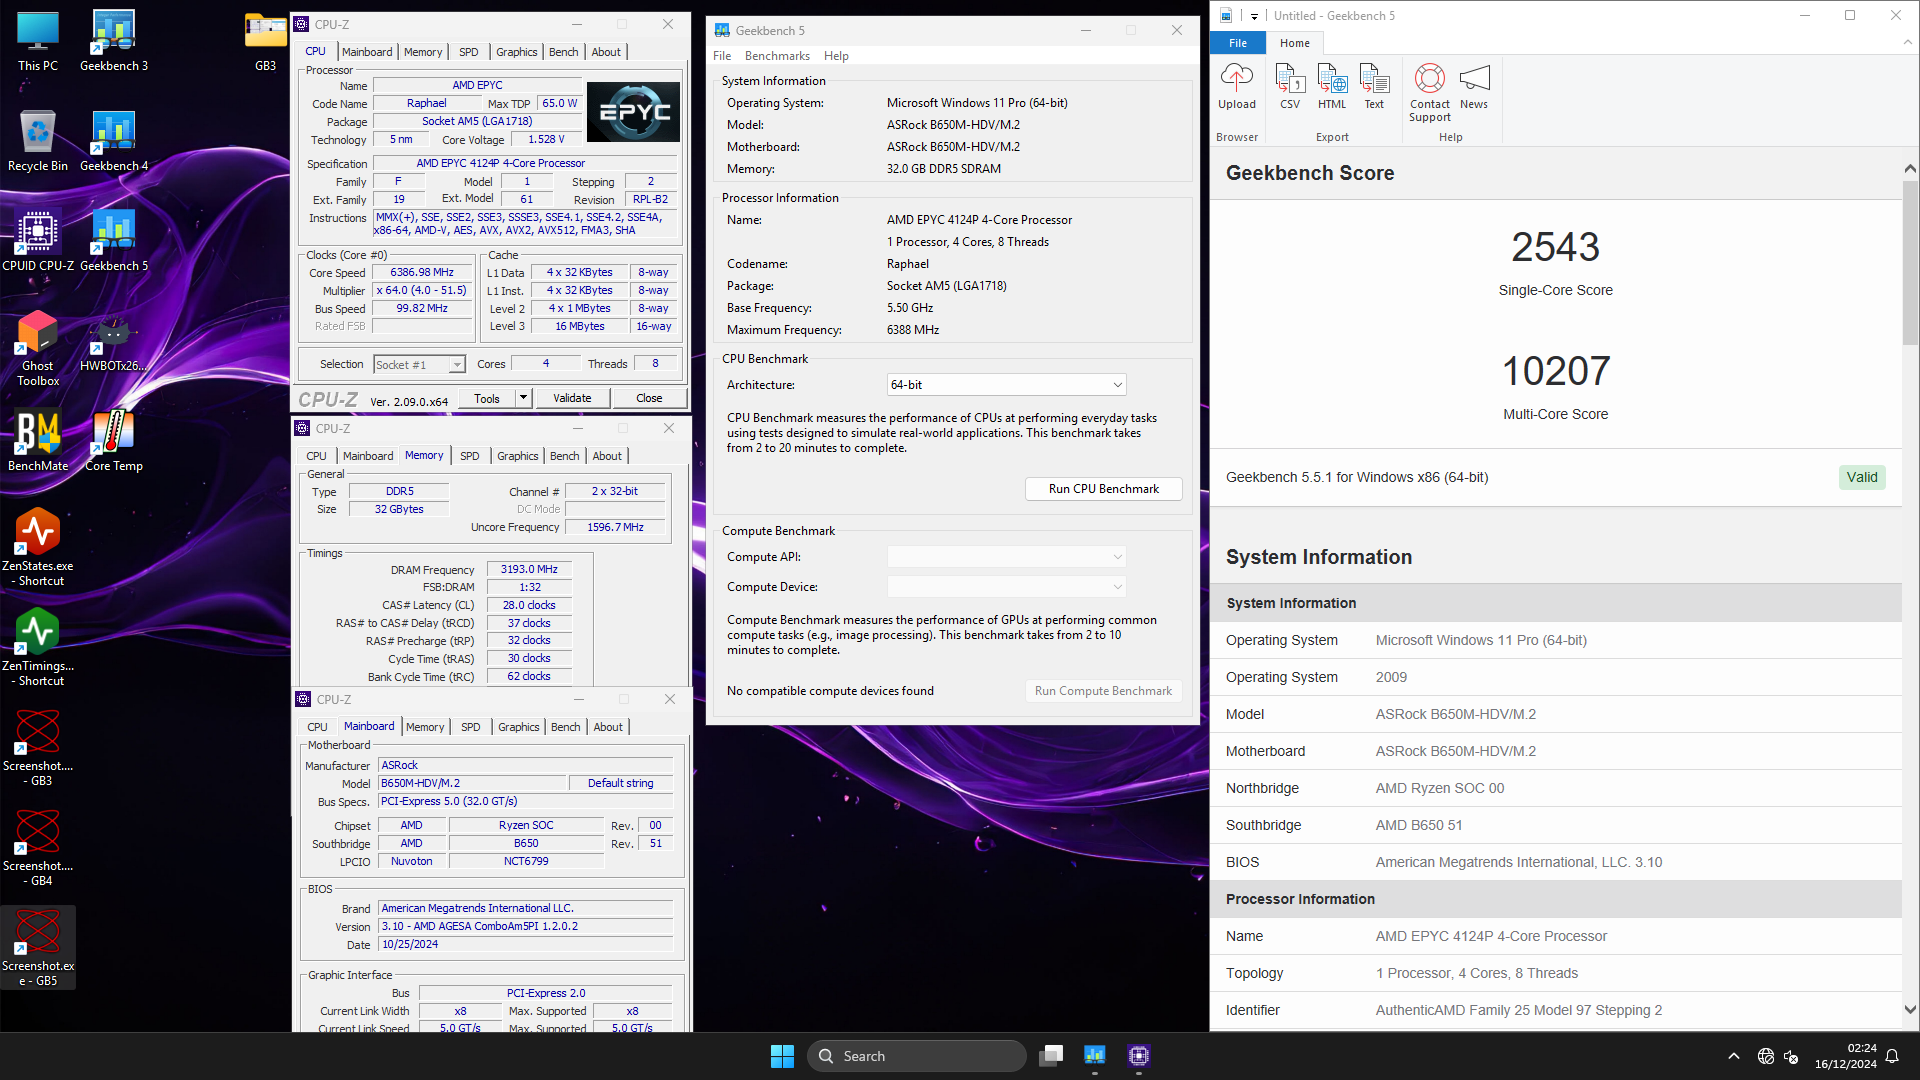Open HWBOTx26 desktop shortcut
This screenshot has height=1080, width=1920.
click(114, 342)
